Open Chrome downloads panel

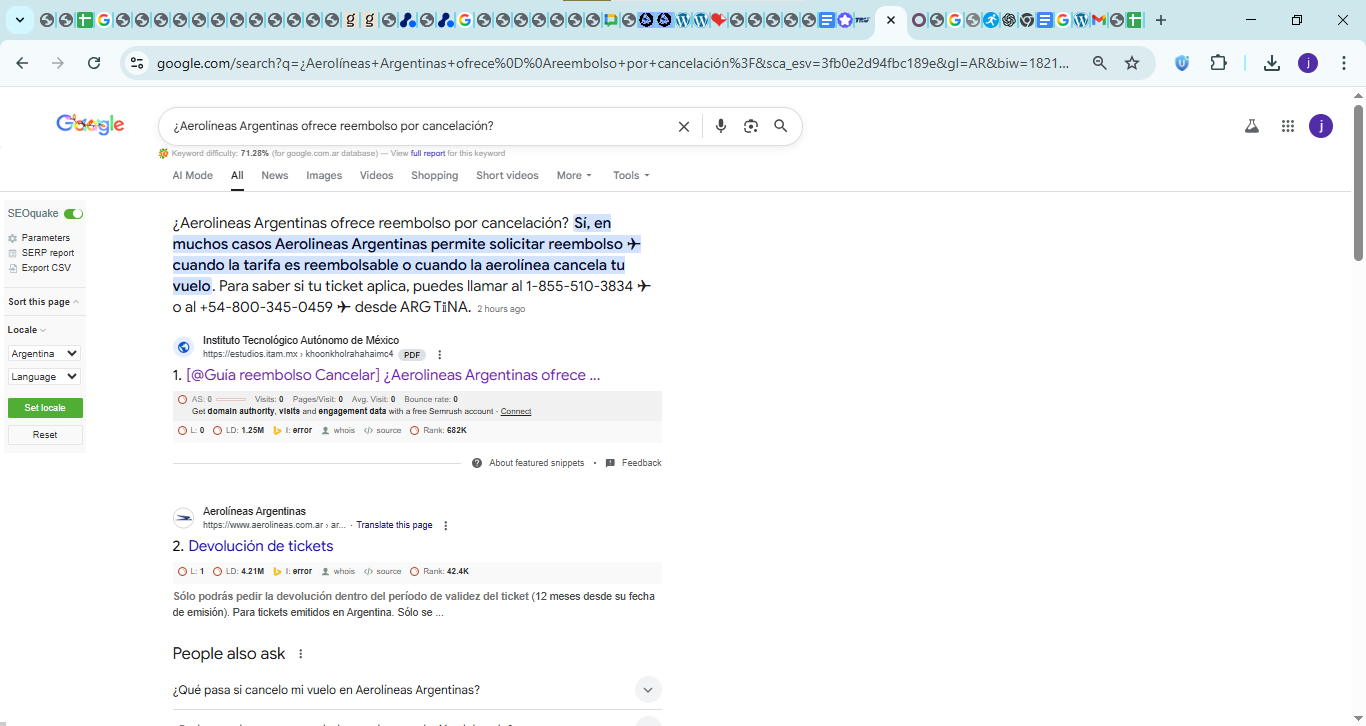click(1271, 63)
